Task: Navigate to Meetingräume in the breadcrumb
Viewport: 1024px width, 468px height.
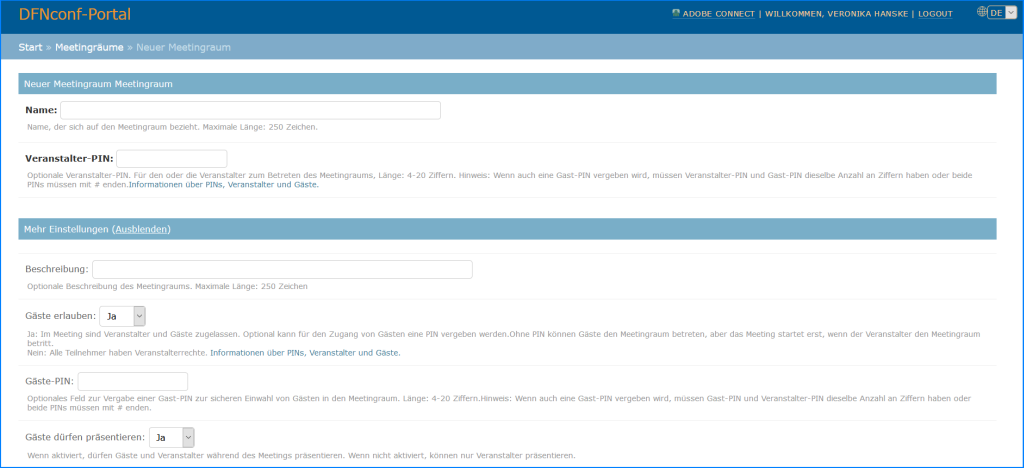Action: click(90, 47)
